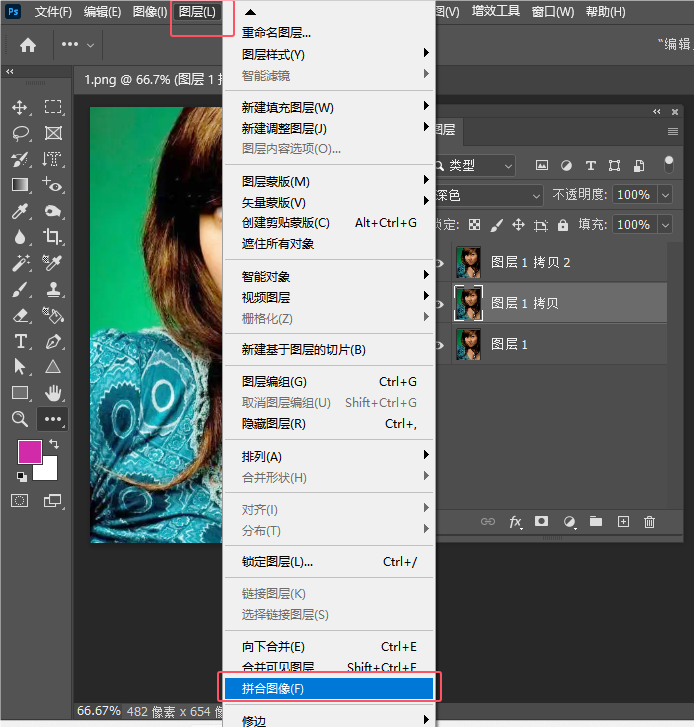
Task: Toggle visibility of bottom 图层 1 layer
Action: (440, 345)
